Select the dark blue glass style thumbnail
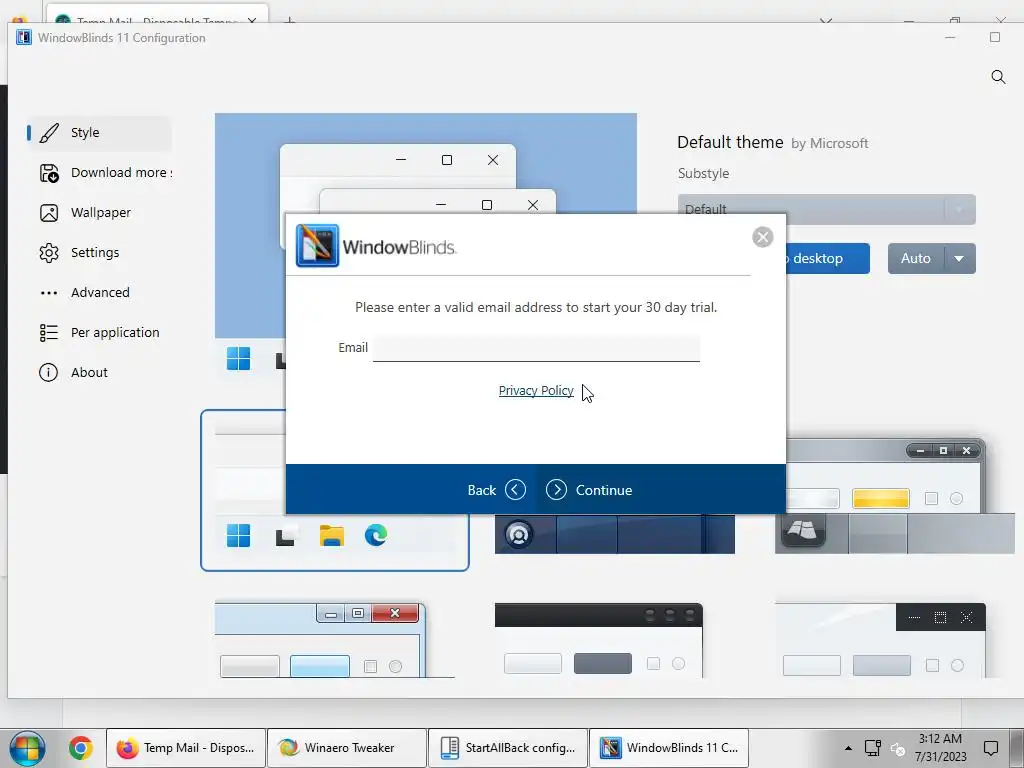The height and width of the screenshot is (768, 1024). click(615, 534)
